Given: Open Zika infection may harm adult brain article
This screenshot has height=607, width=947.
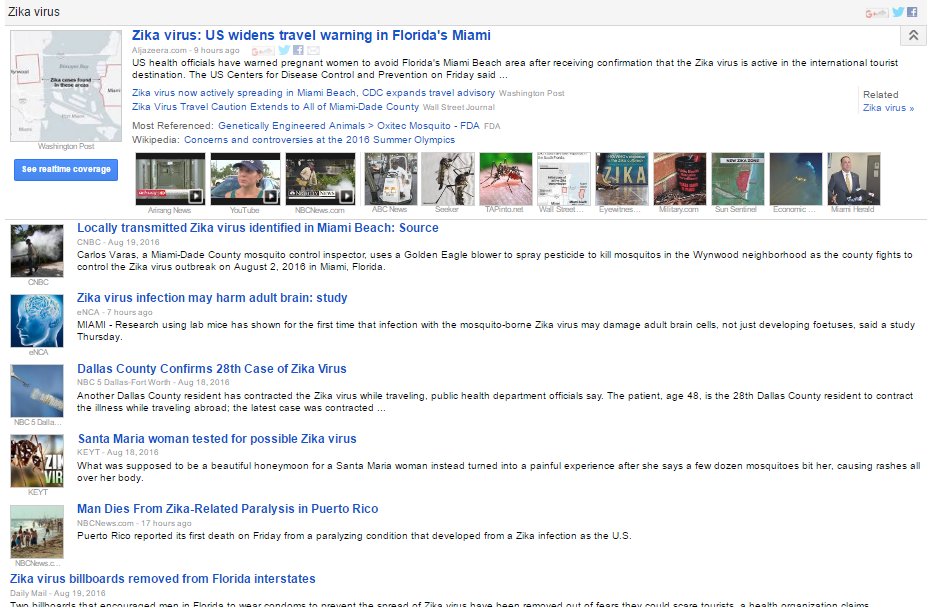Looking at the screenshot, I should tap(212, 298).
